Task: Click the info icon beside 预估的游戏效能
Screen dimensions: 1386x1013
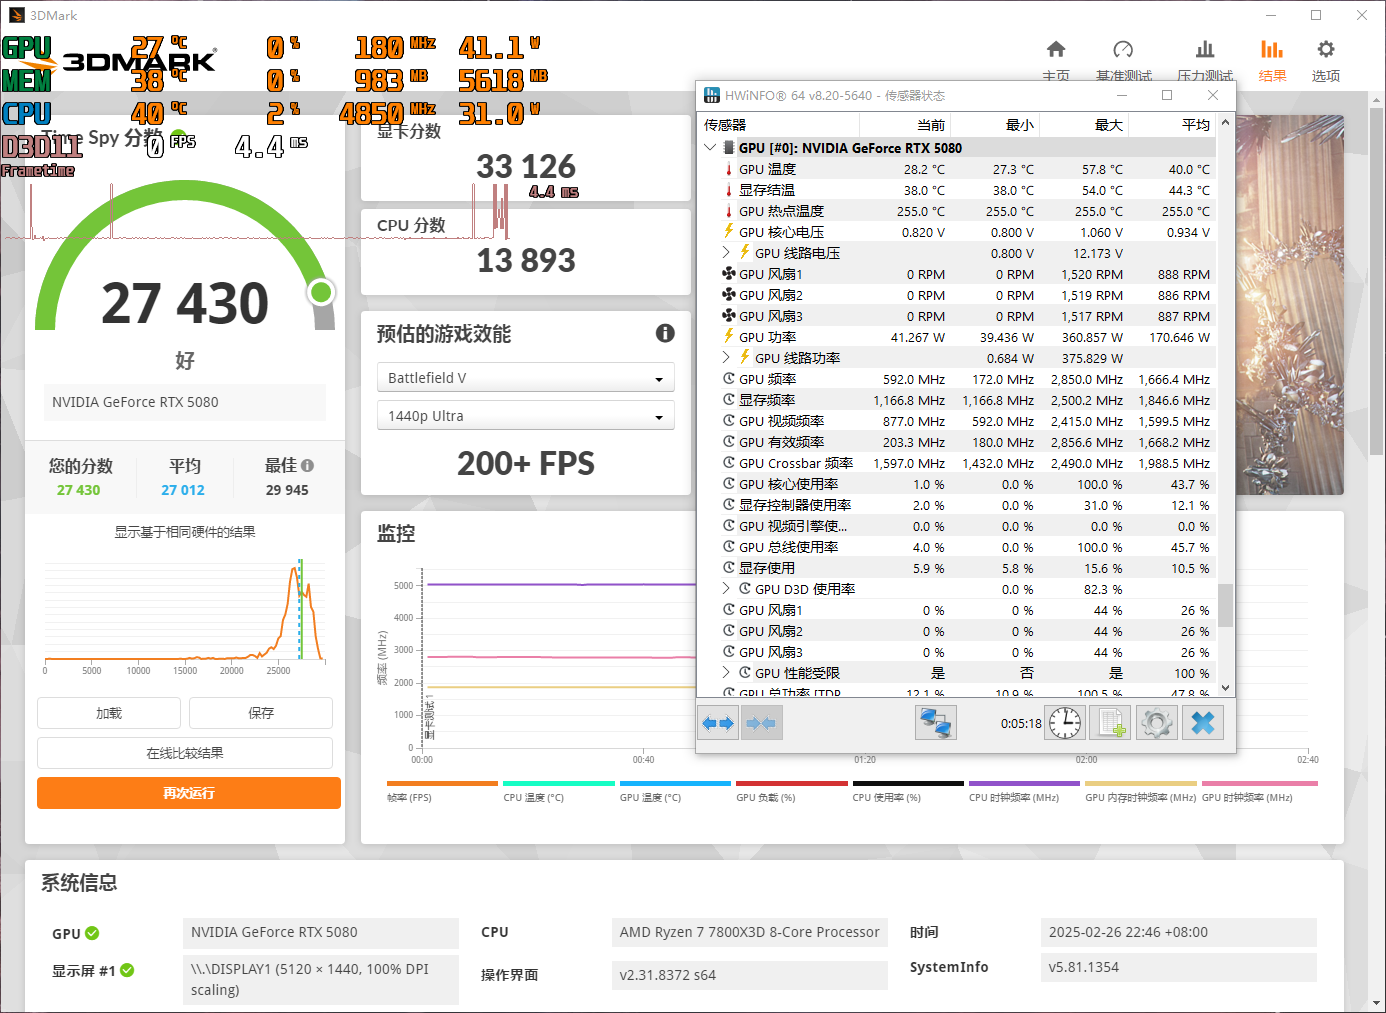Action: pos(665,333)
